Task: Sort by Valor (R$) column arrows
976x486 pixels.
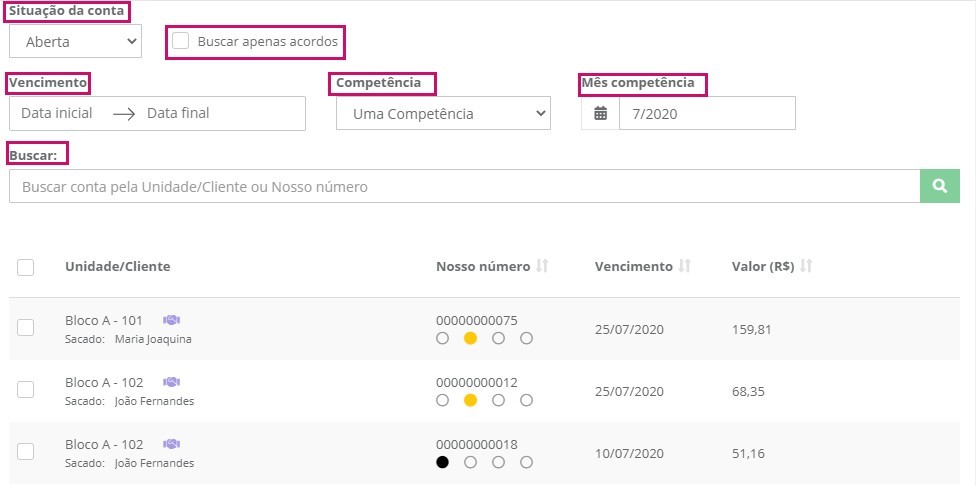Action: 806,266
